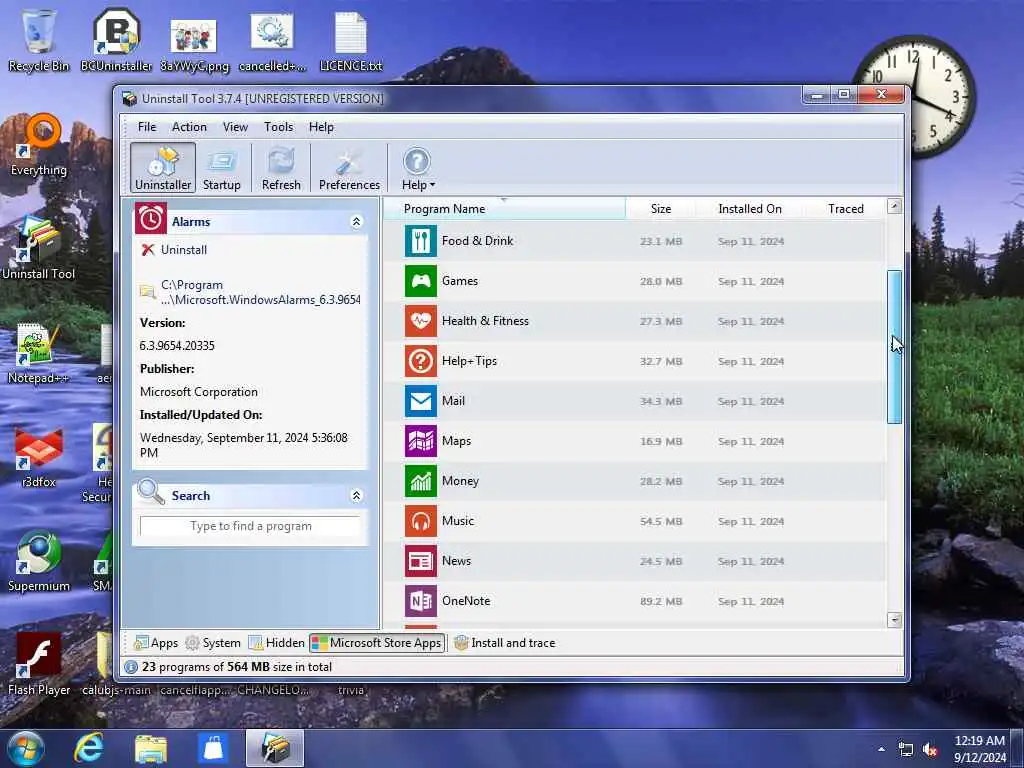Select the Mail app icon

[421, 401]
